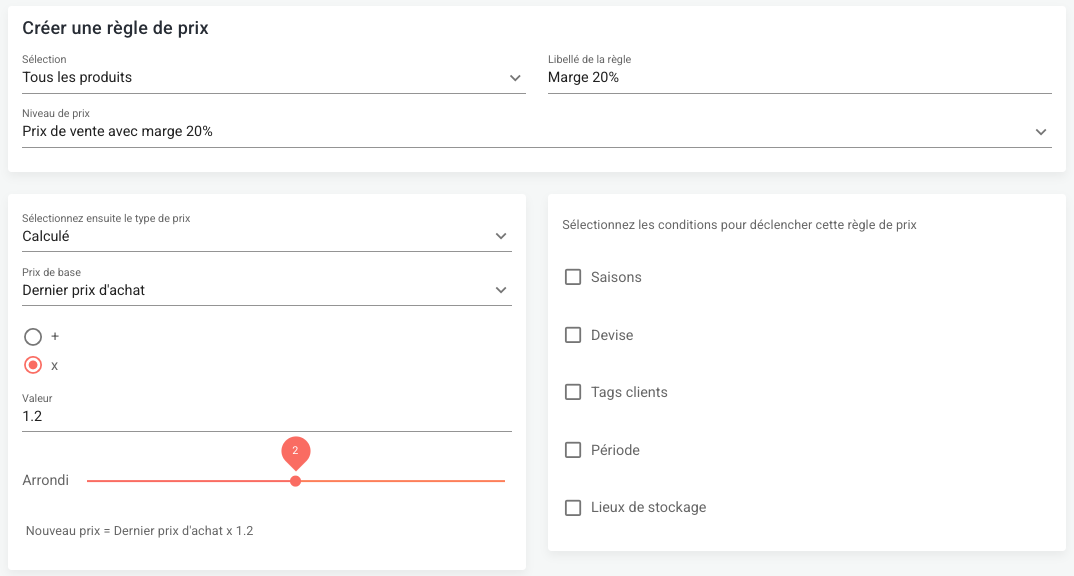
Task: Enable the Saisons condition checkbox
Action: [573, 277]
